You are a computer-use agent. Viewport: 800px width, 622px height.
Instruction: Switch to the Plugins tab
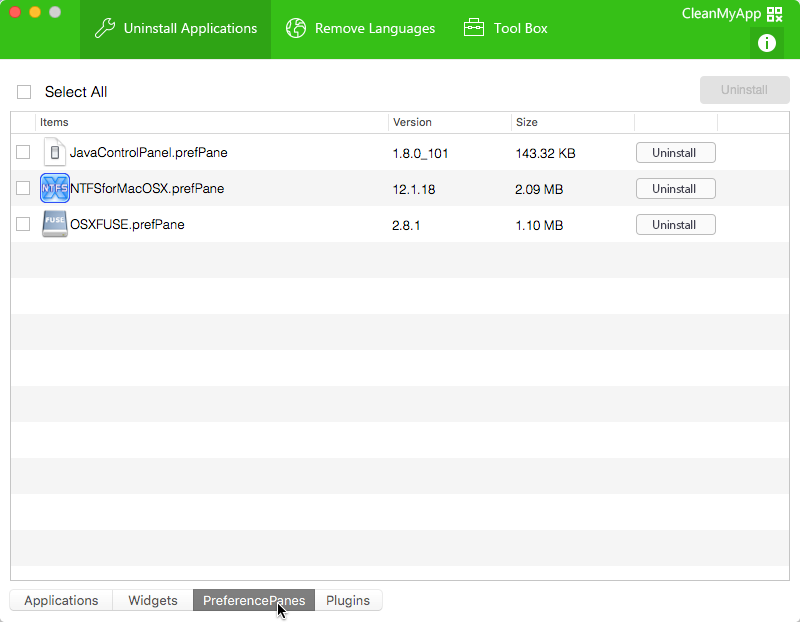click(348, 600)
